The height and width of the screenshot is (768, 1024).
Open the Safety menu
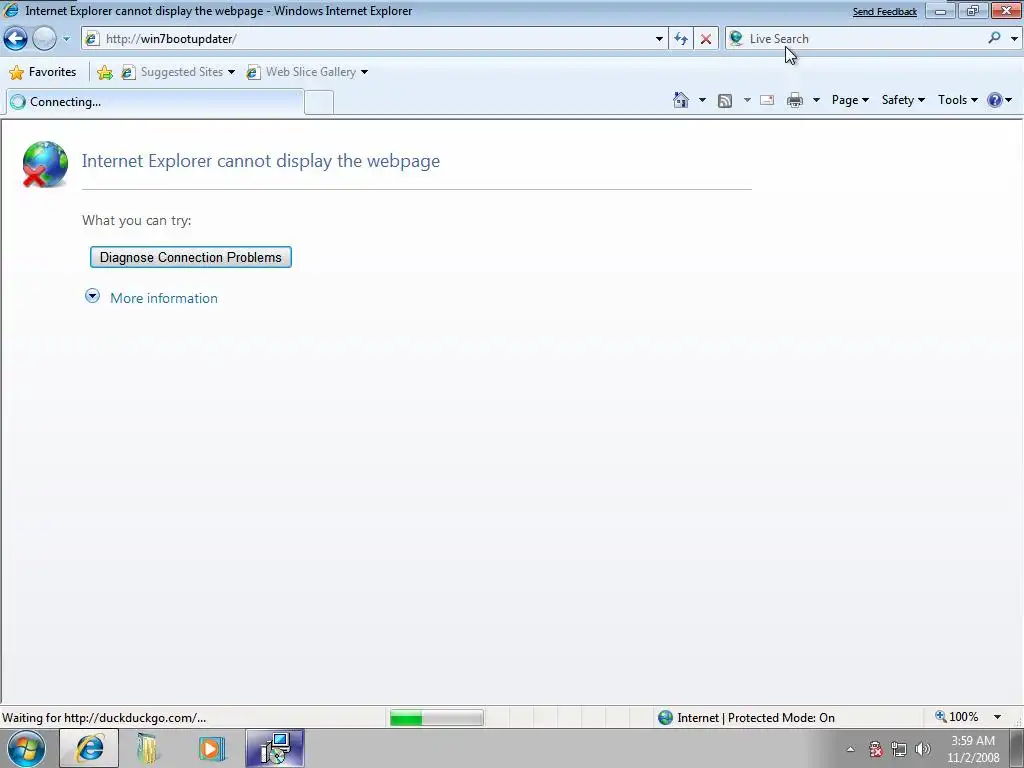click(903, 100)
